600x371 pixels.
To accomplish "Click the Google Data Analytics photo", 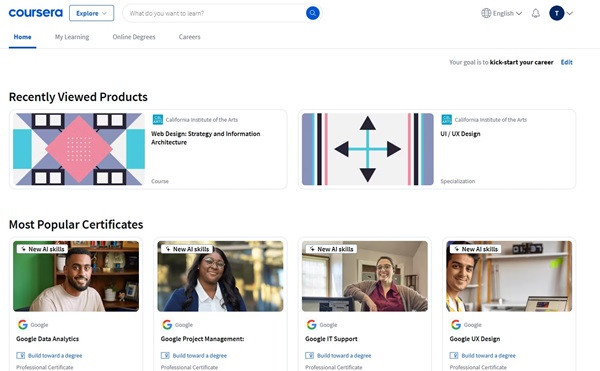I will pos(76,276).
